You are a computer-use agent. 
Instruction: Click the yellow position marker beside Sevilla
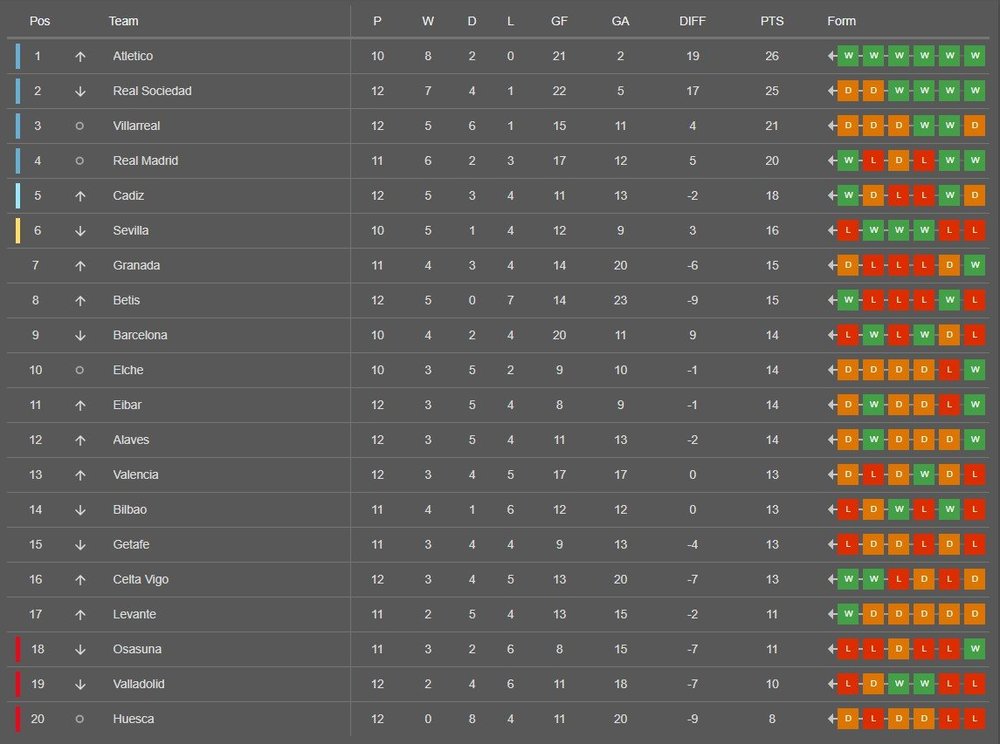click(17, 231)
